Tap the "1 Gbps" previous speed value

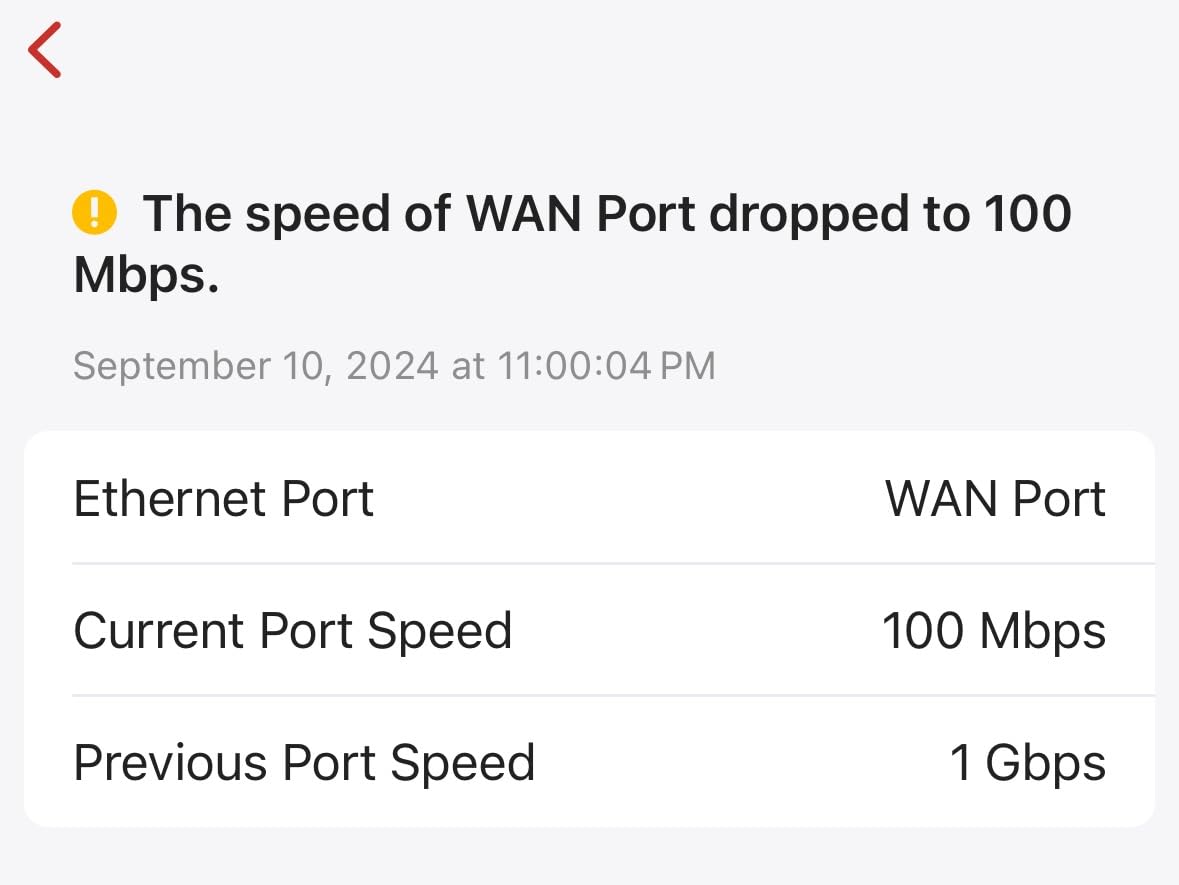[x=1027, y=763]
